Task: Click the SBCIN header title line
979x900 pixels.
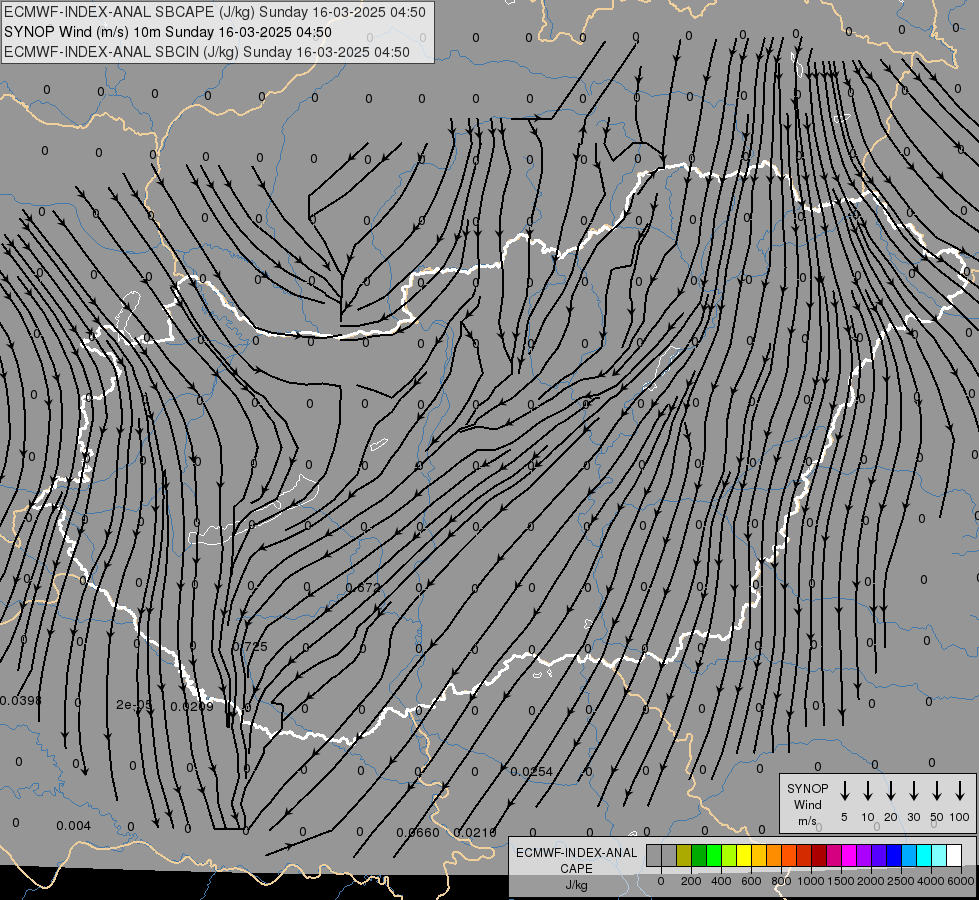Action: tap(207, 52)
